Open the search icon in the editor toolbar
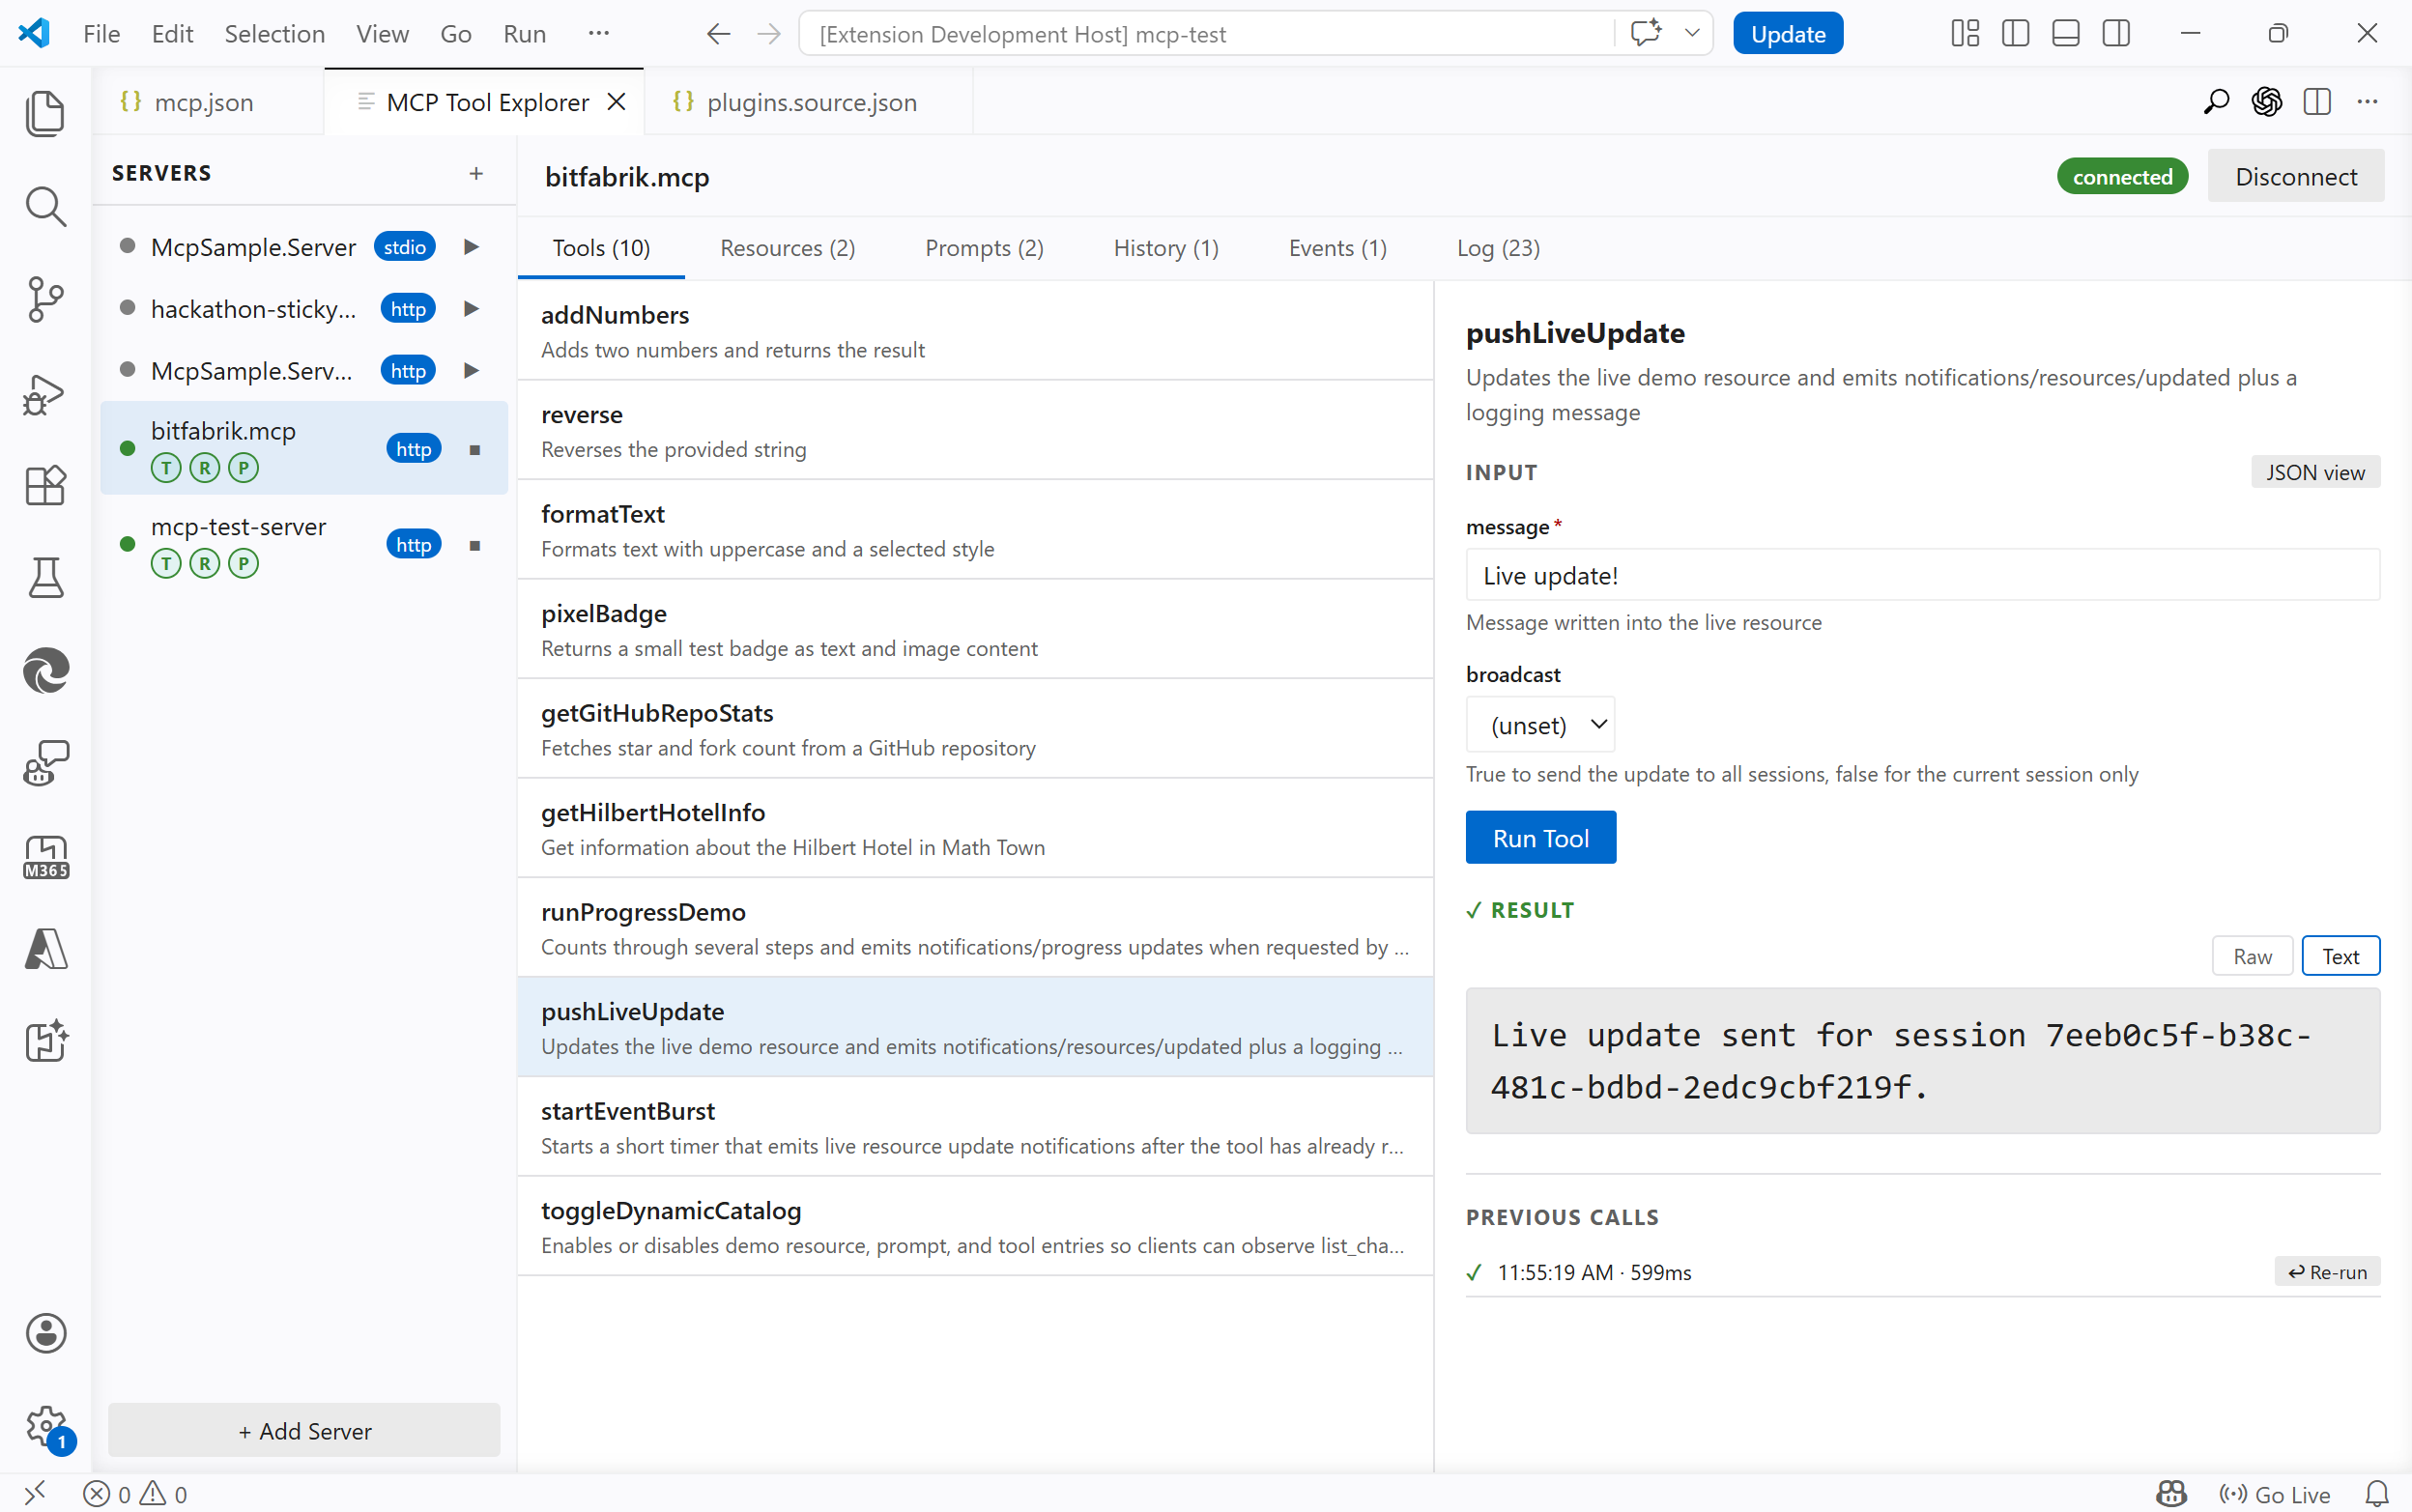This screenshot has height=1512, width=2412. (2215, 101)
